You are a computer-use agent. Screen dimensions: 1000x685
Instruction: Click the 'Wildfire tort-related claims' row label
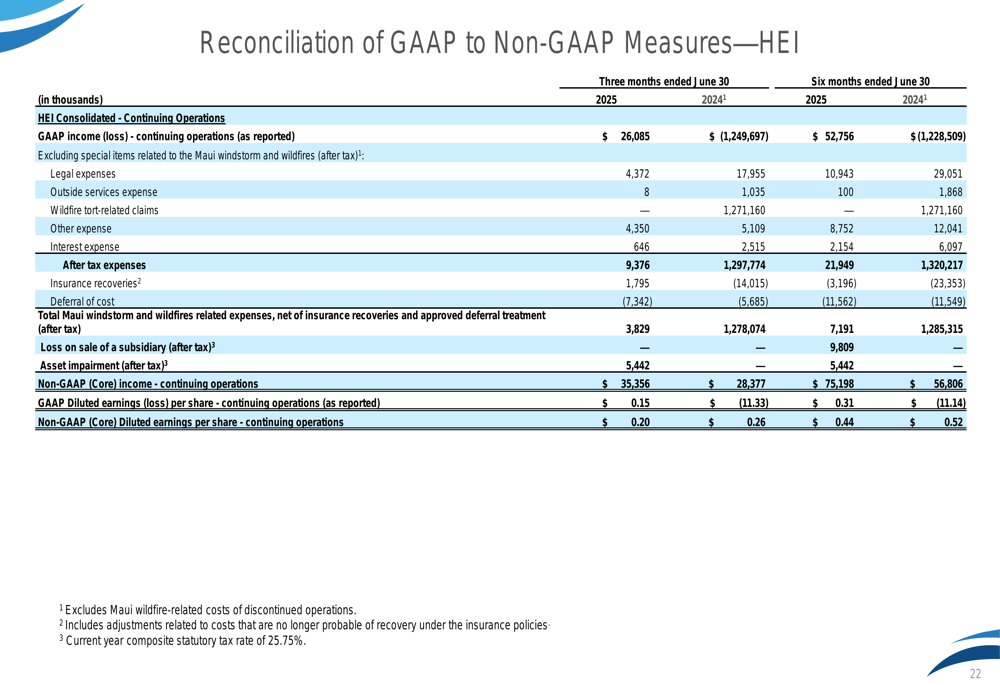point(104,210)
